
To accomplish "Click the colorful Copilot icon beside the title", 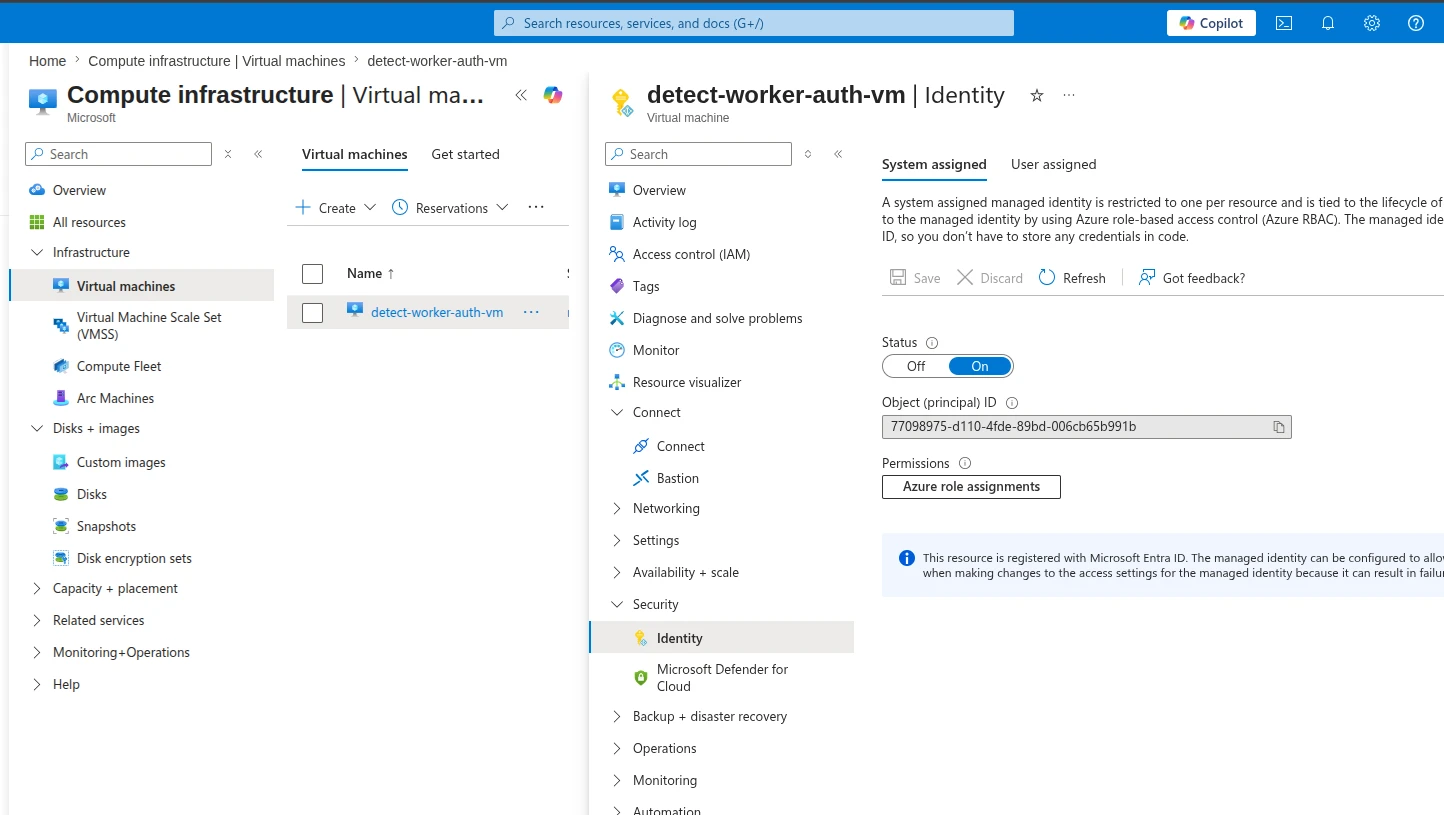I will [553, 95].
